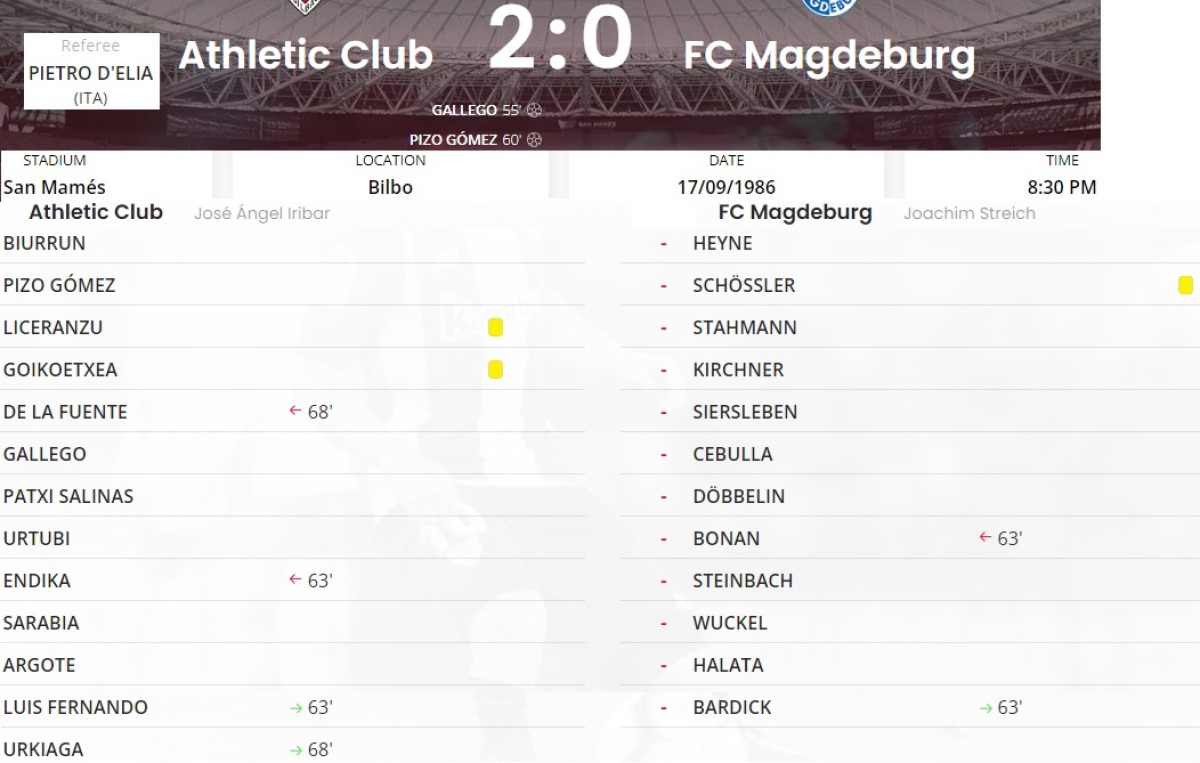Open the Athletic Club team name in the scoreboard
Viewport: 1200px width, 763px height.
305,55
